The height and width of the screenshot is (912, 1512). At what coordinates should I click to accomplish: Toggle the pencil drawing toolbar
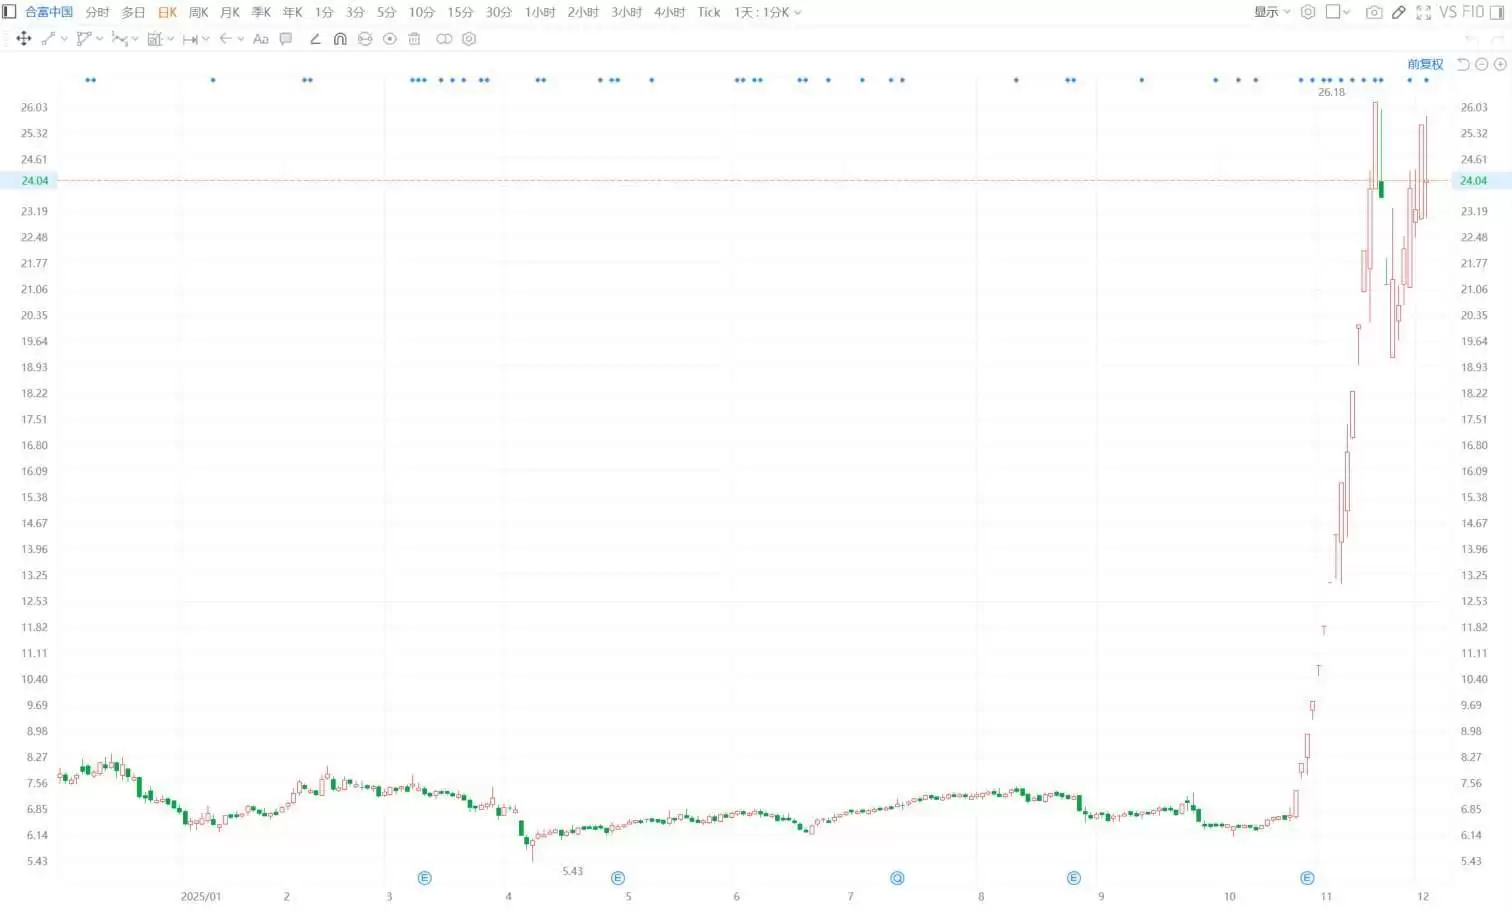[1399, 12]
